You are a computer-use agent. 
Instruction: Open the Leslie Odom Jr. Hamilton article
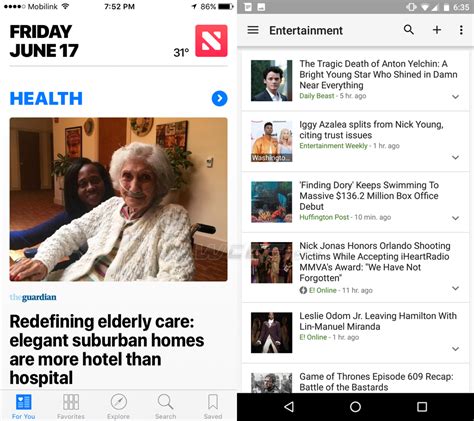(x=378, y=321)
